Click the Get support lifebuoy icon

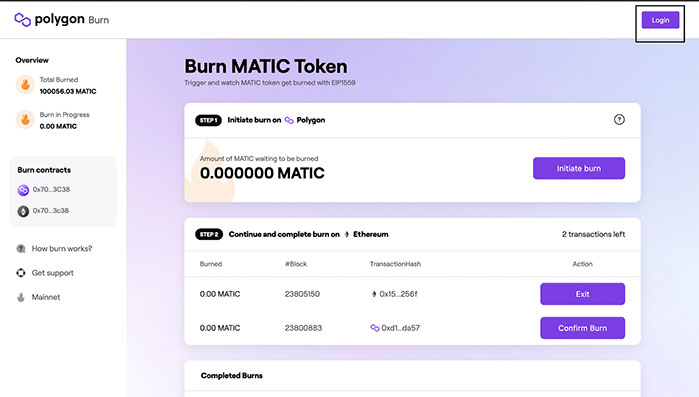(21, 273)
